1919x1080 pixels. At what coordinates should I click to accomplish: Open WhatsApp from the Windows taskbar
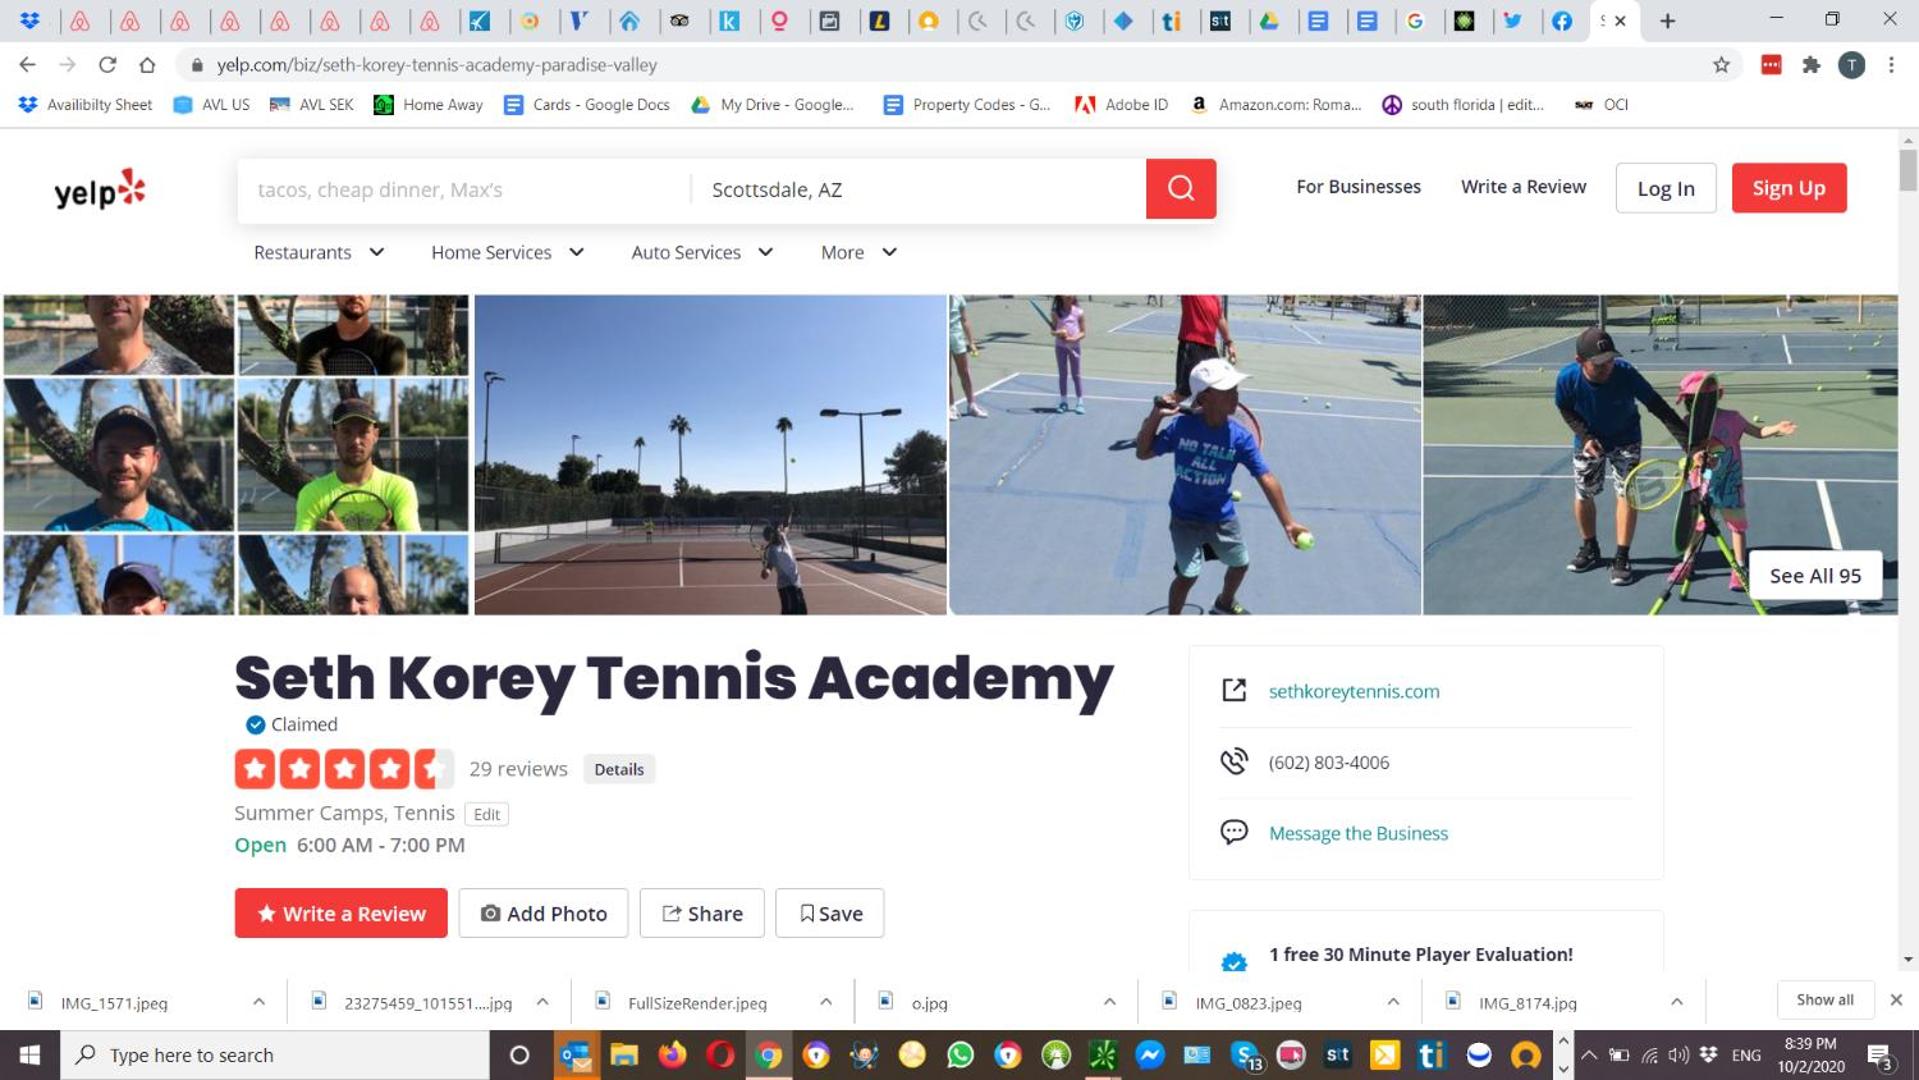tap(960, 1055)
